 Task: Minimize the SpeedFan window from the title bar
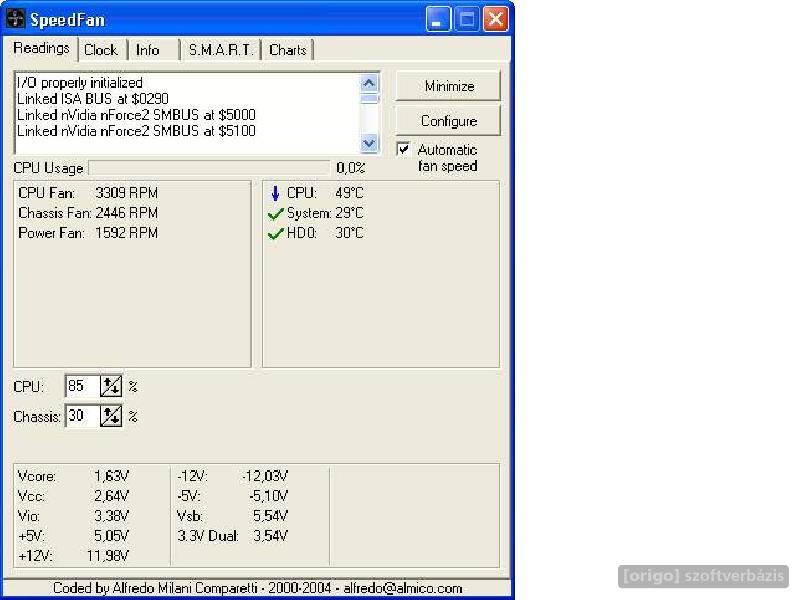(438, 19)
